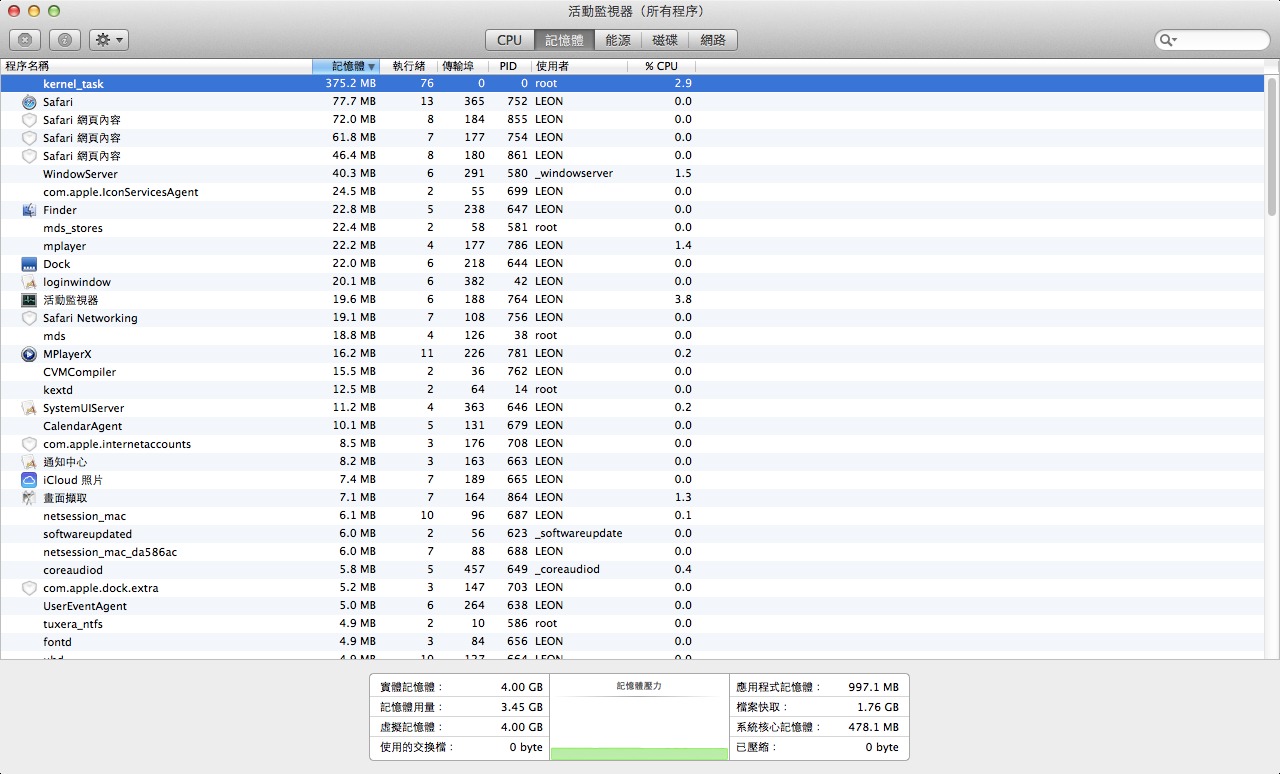Select the softwareupdated process

pos(633,534)
